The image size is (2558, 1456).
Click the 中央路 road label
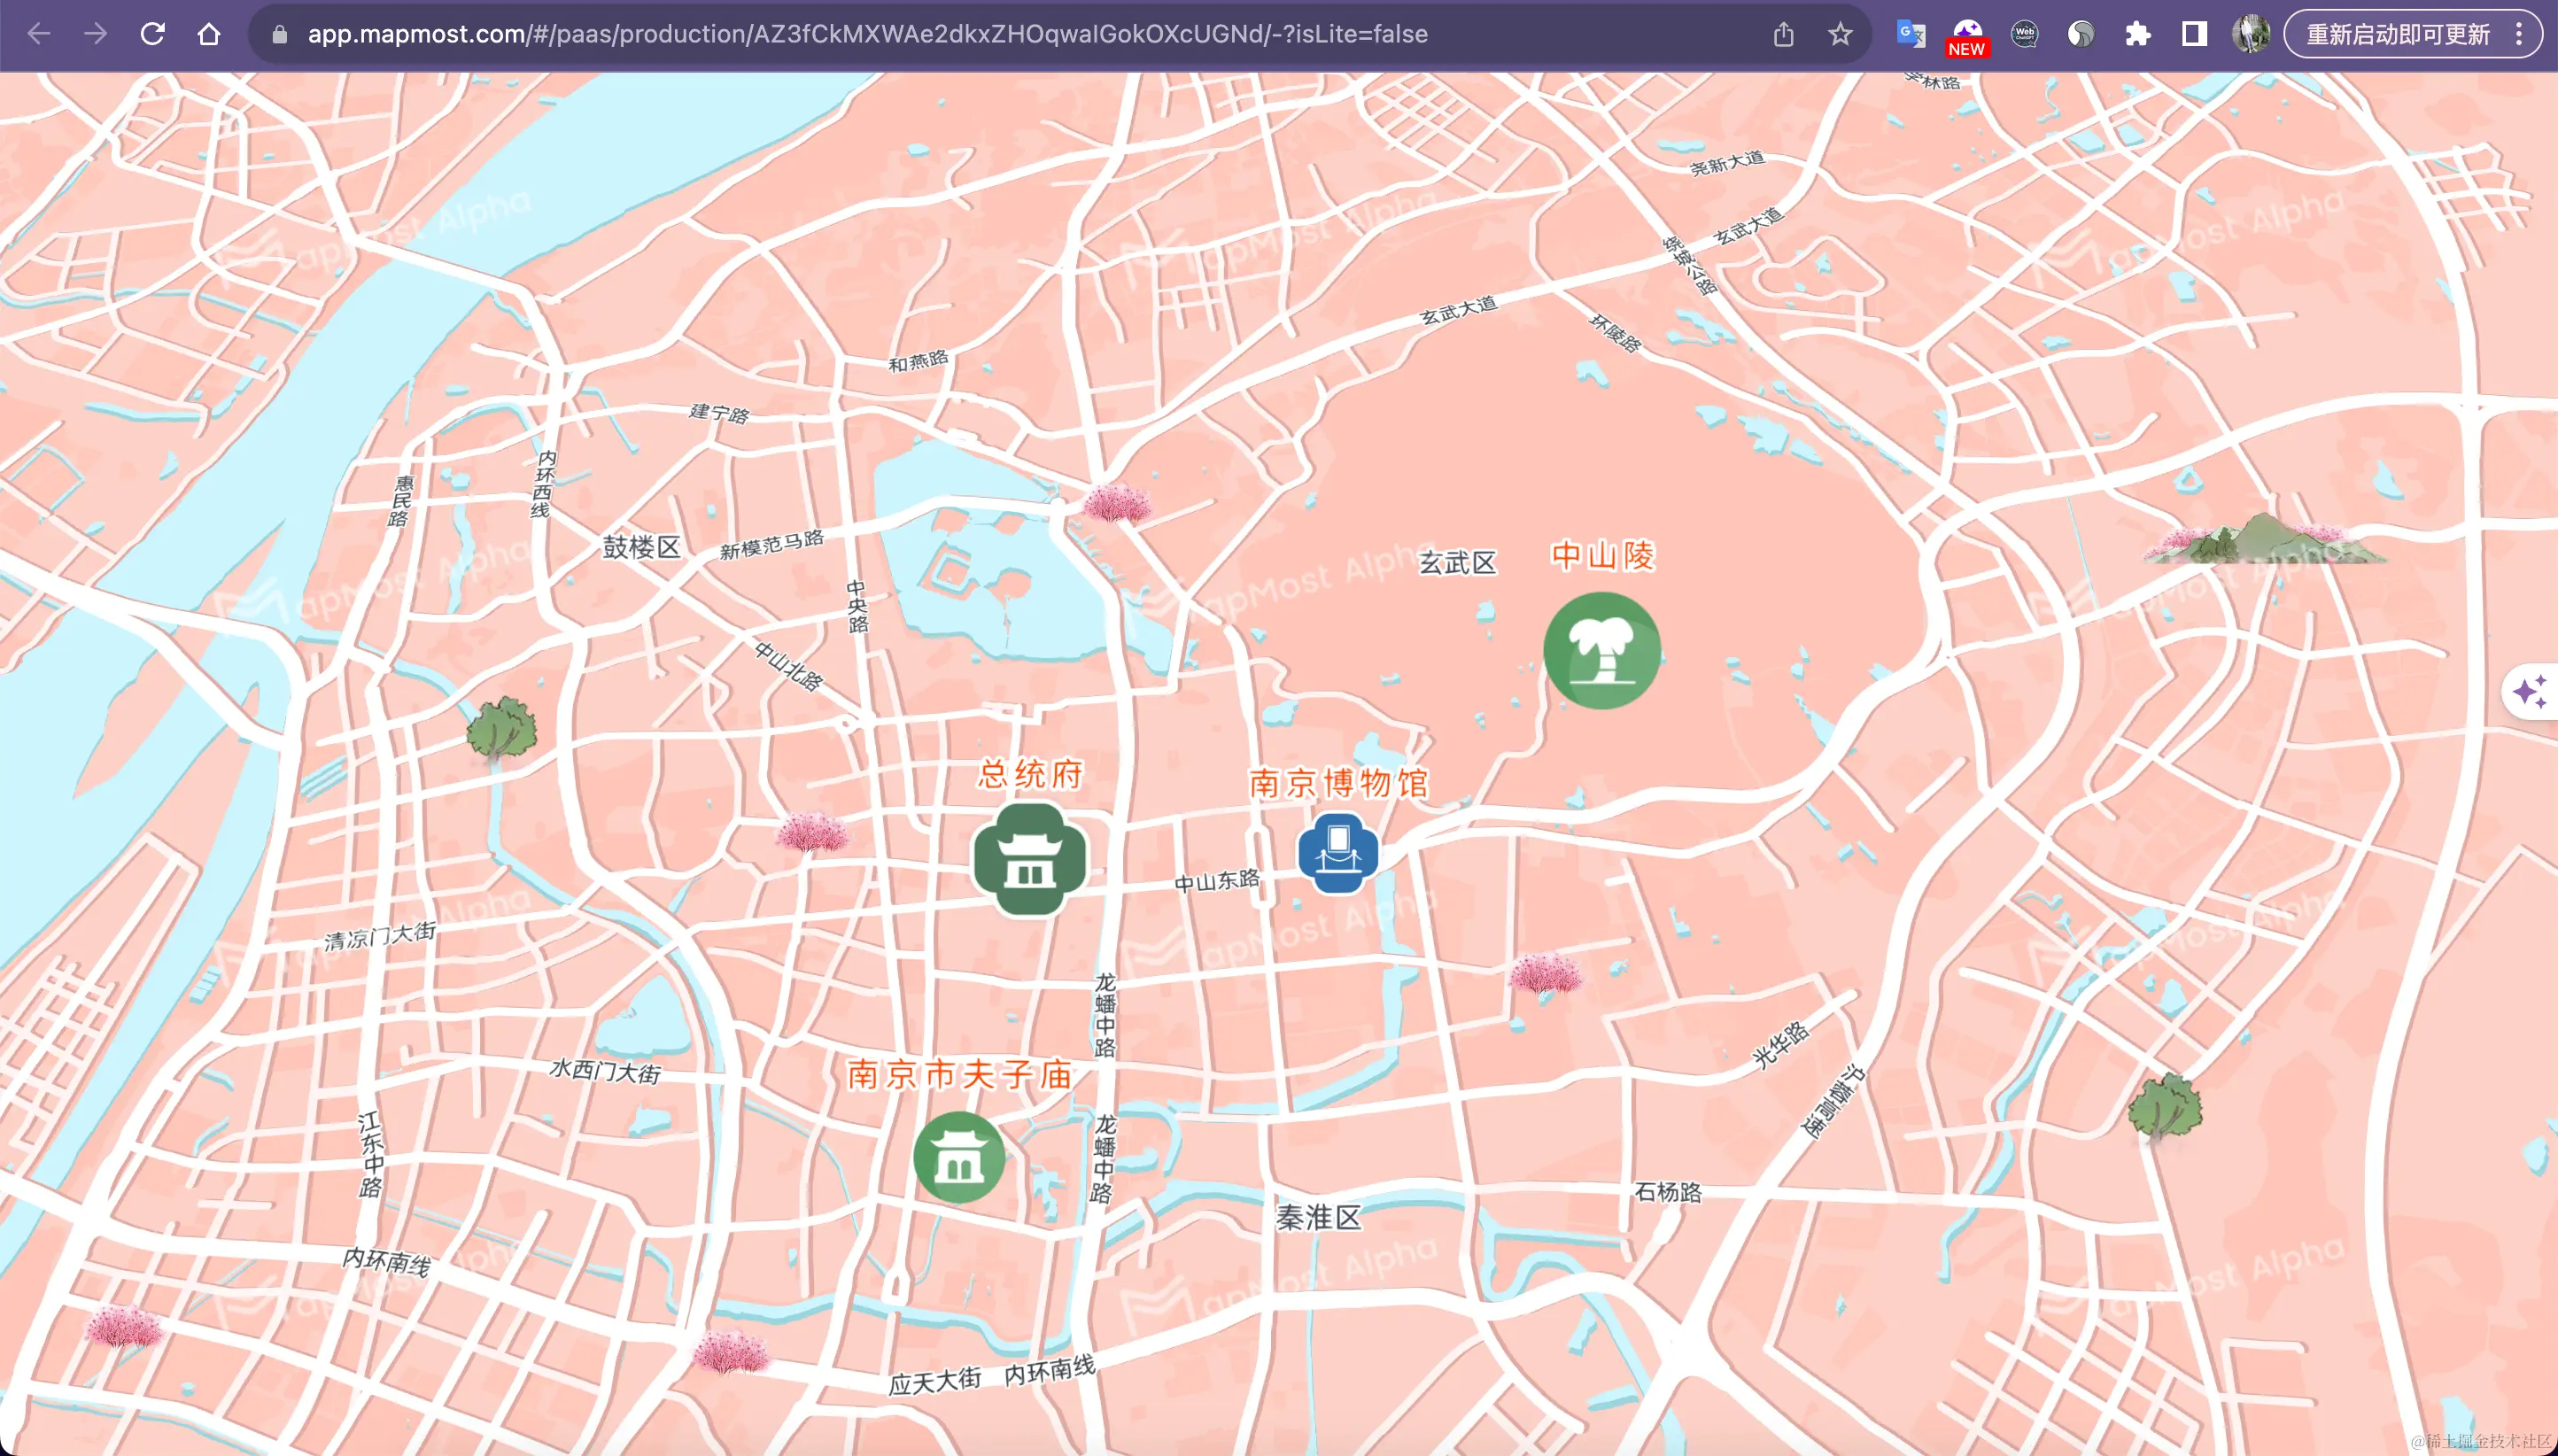click(x=857, y=606)
